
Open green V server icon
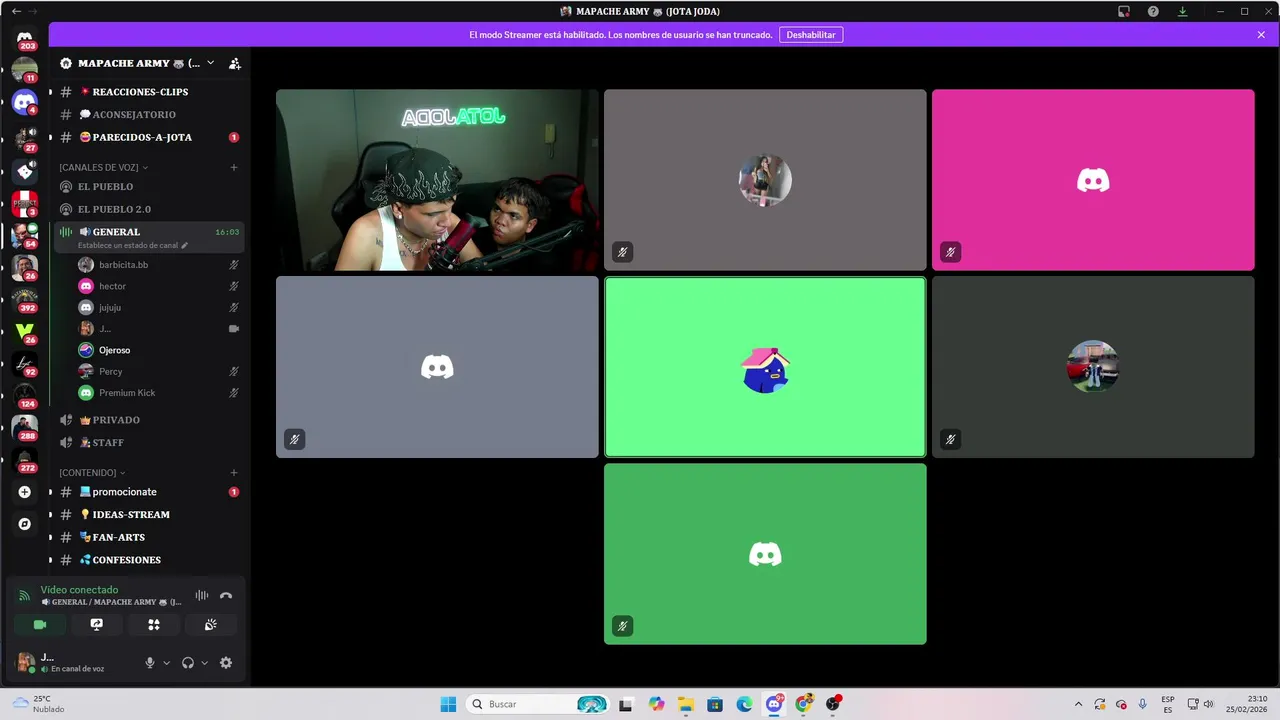[25, 331]
